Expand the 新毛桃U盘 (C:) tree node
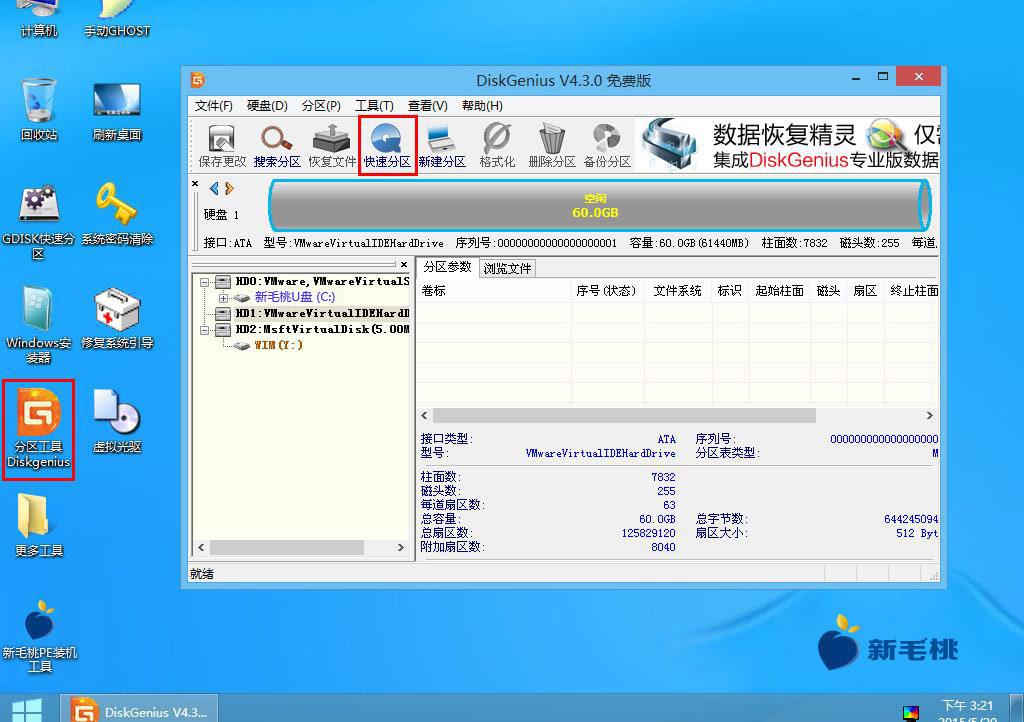The image size is (1024, 722). [223, 298]
